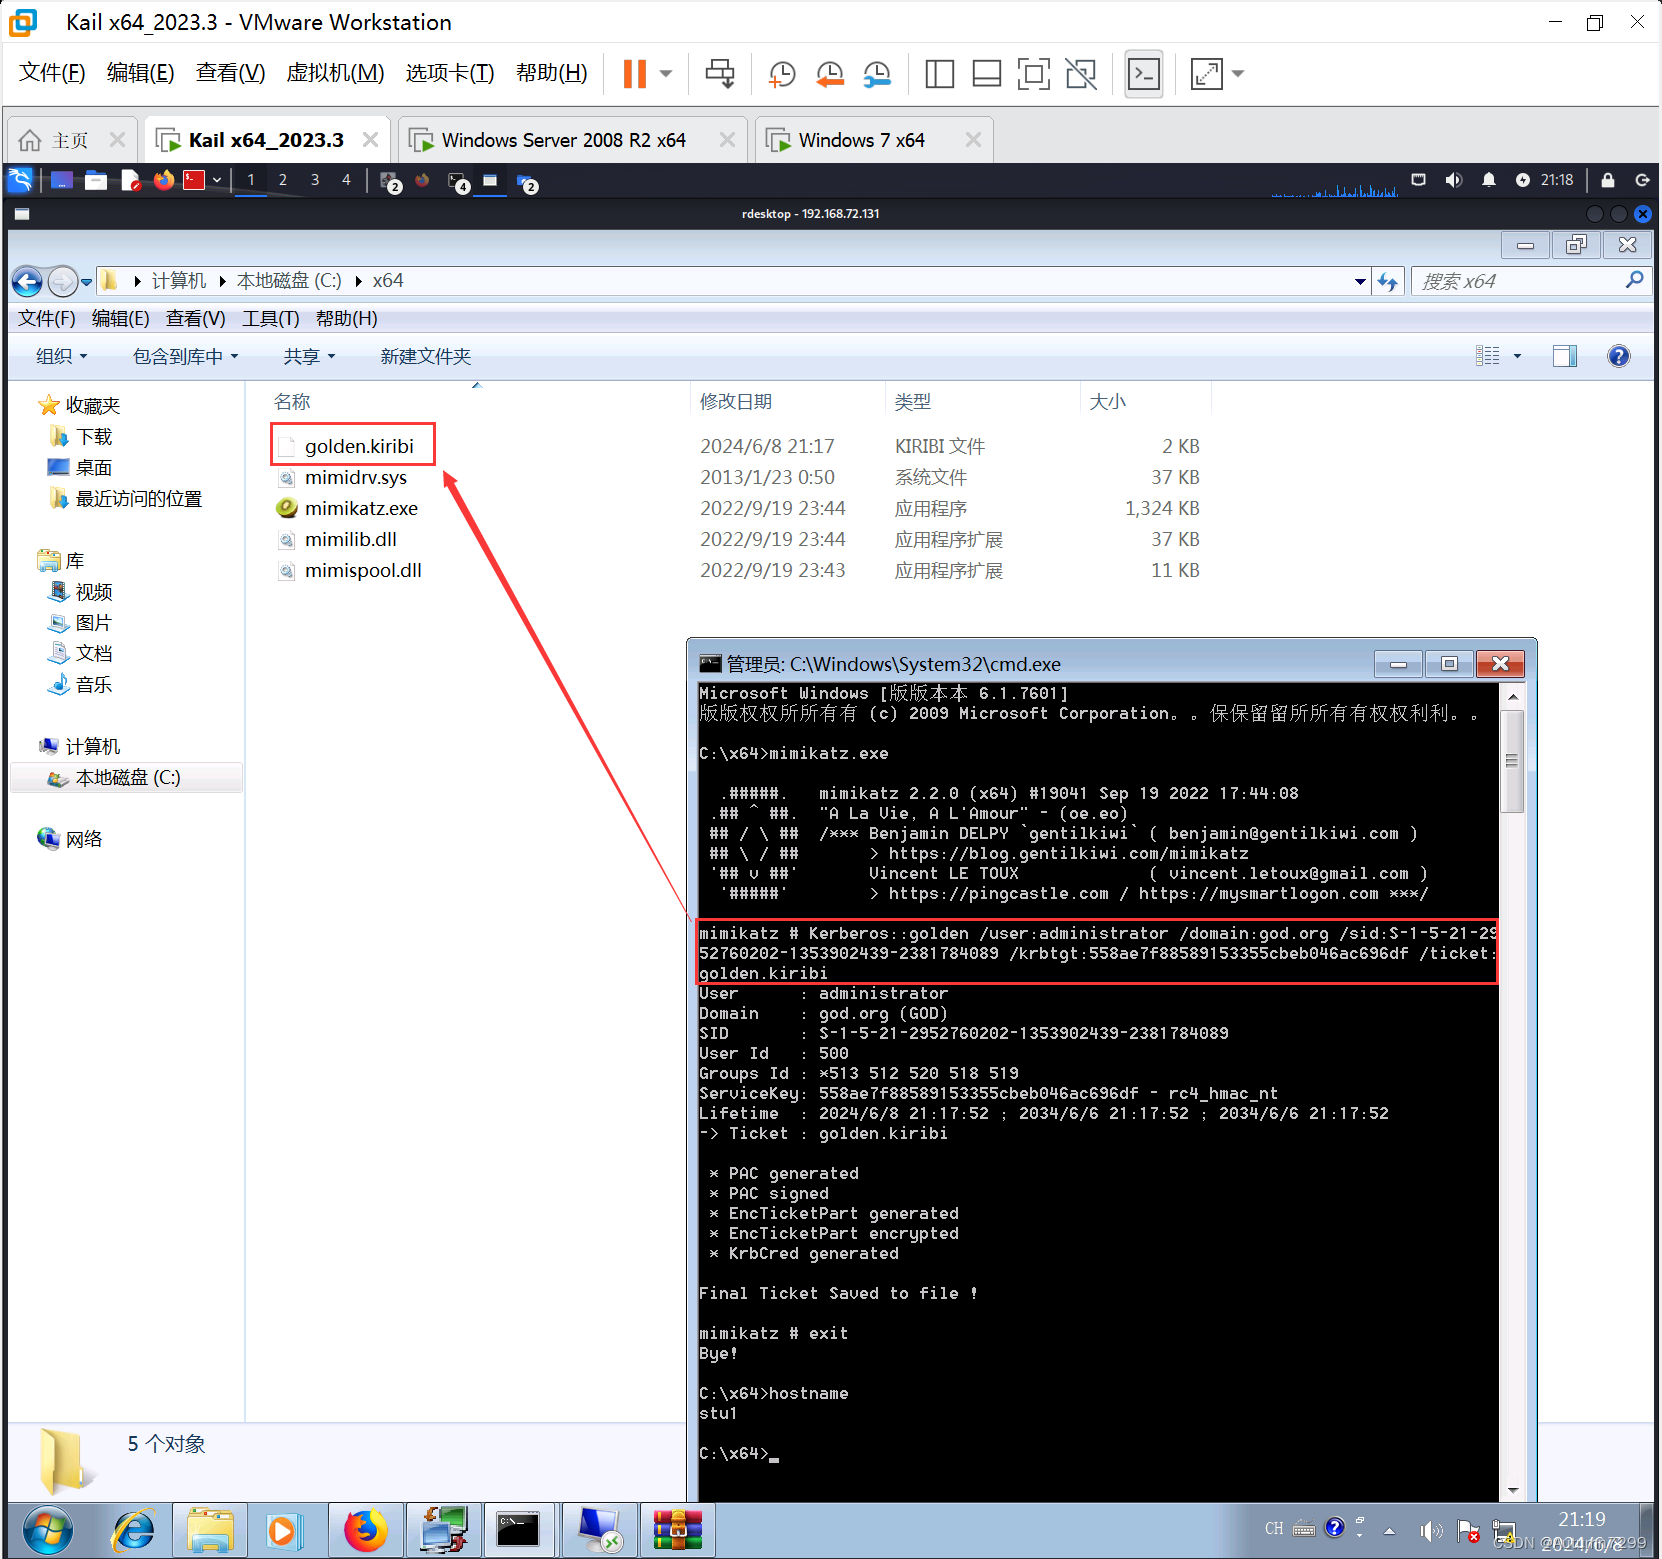1662x1559 pixels.
Task: Open the VMware 文件(F) menu
Action: (x=52, y=73)
